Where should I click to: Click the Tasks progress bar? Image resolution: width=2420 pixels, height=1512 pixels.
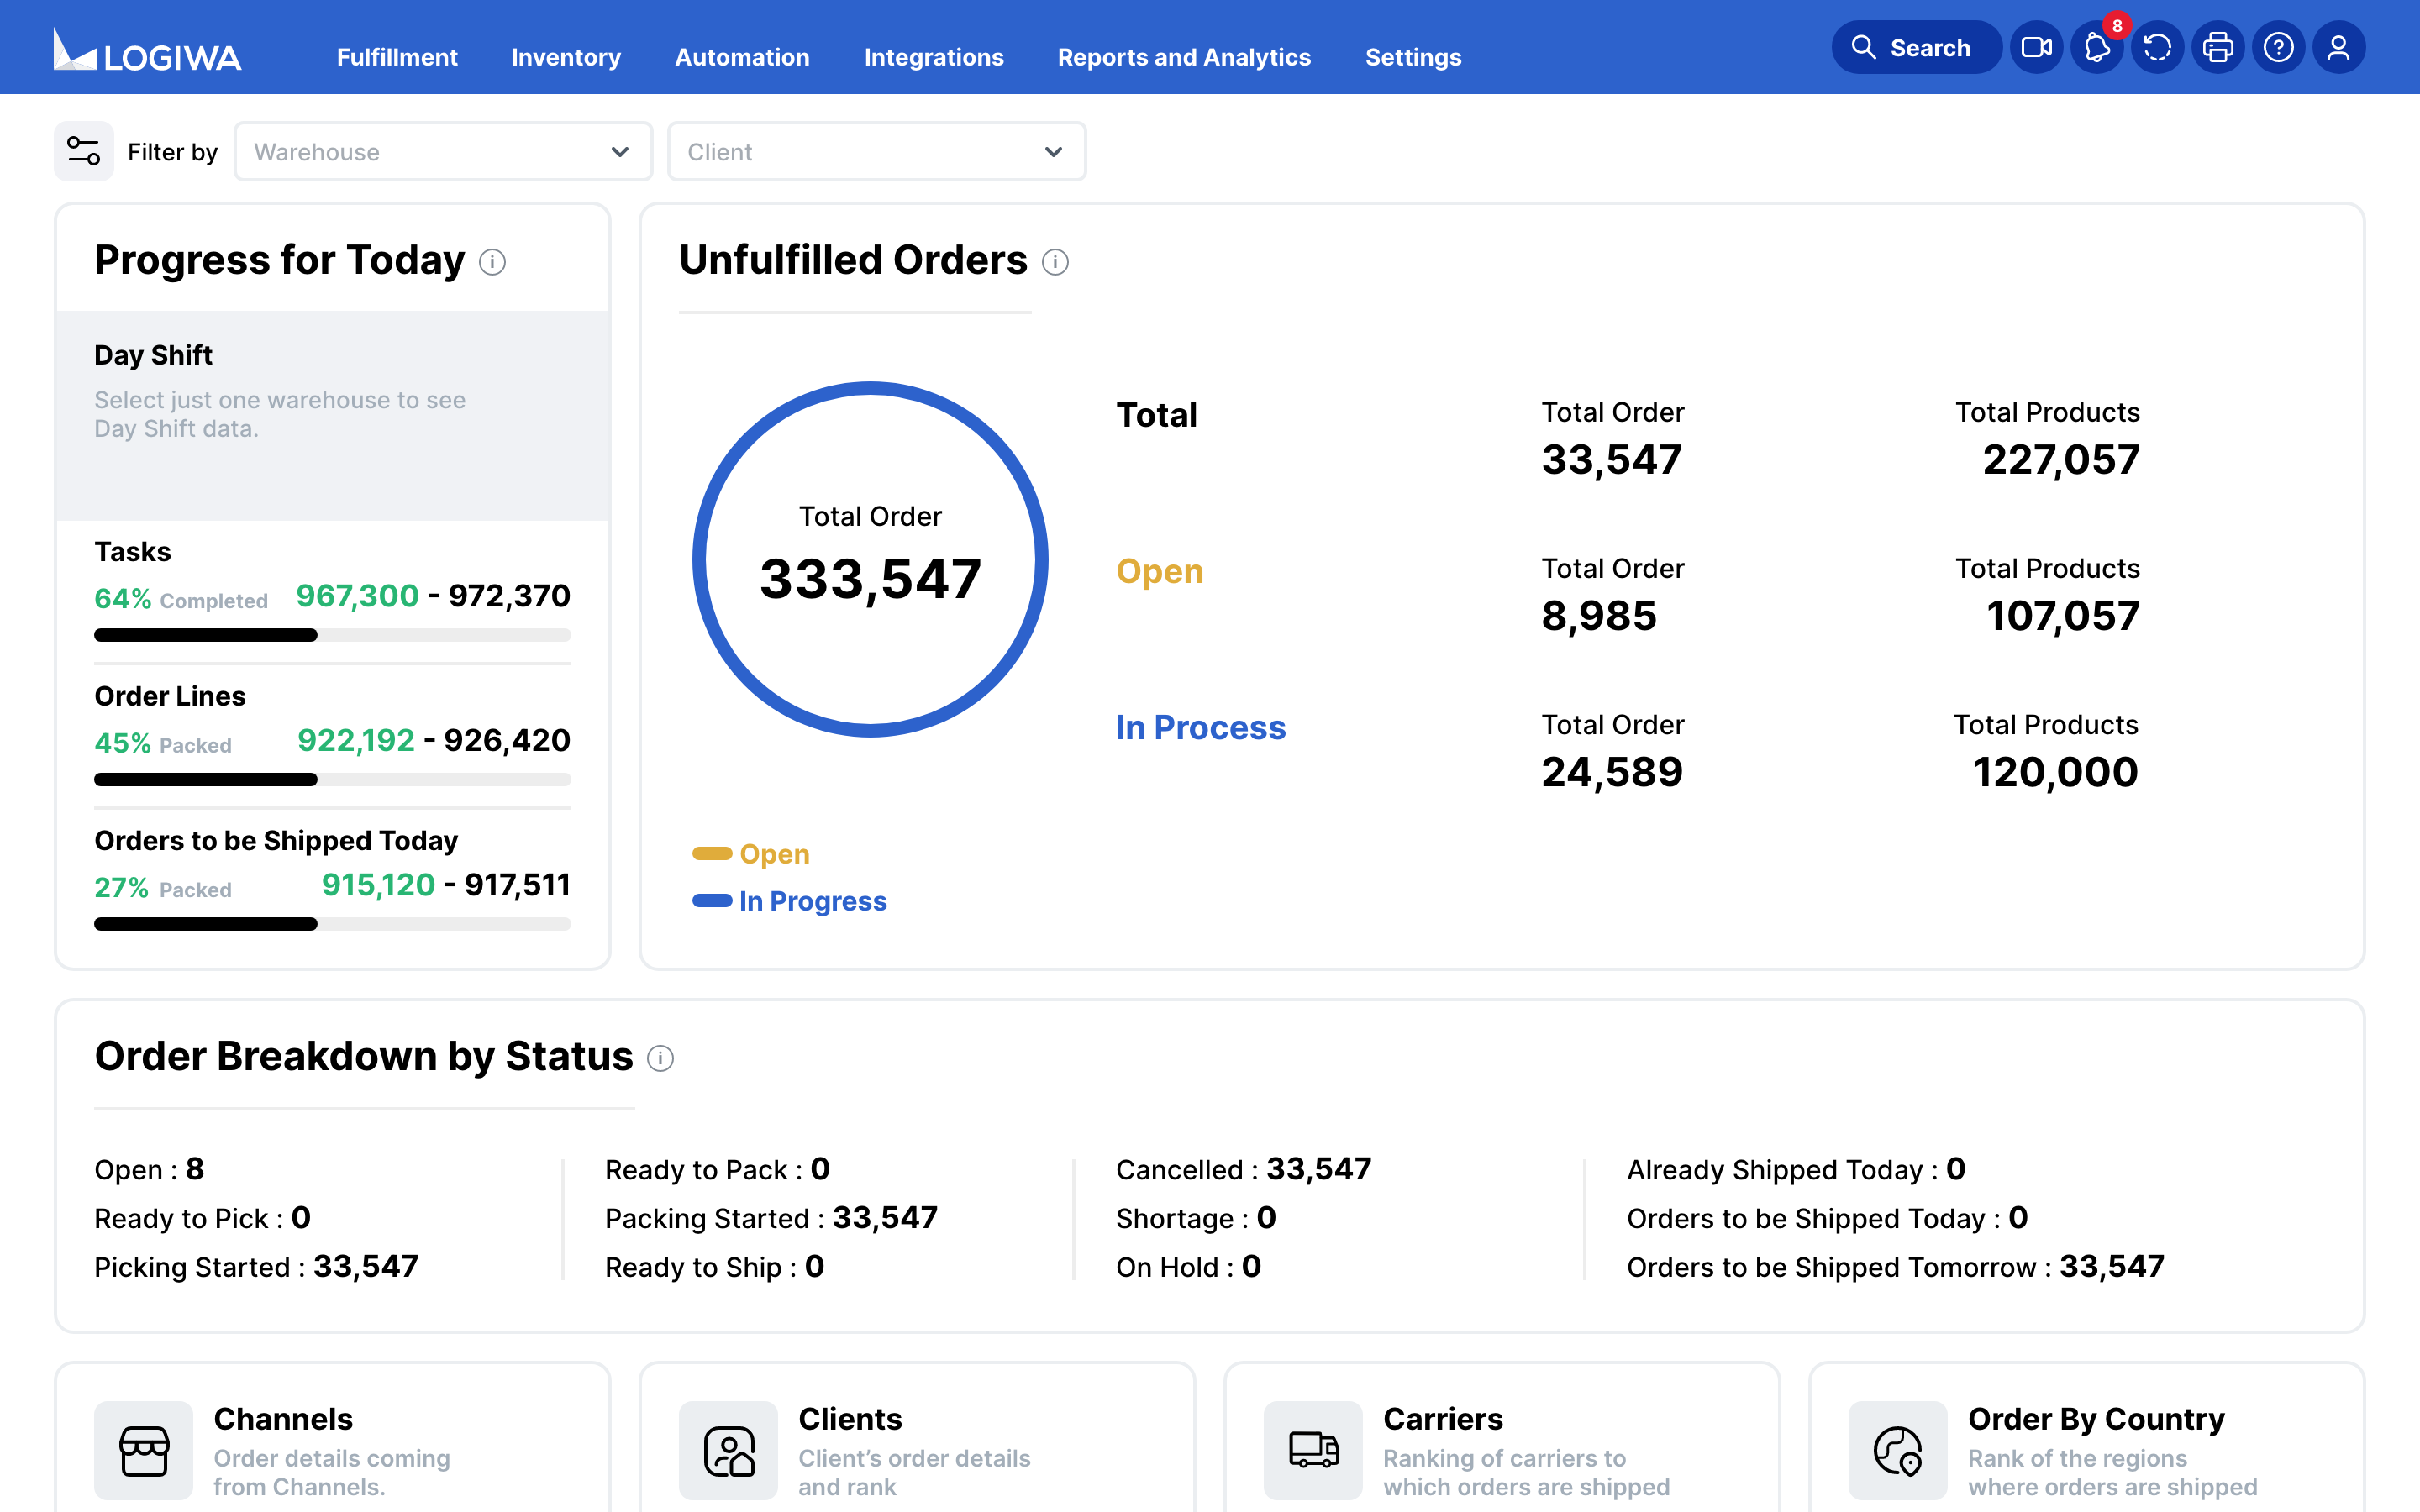click(x=332, y=635)
